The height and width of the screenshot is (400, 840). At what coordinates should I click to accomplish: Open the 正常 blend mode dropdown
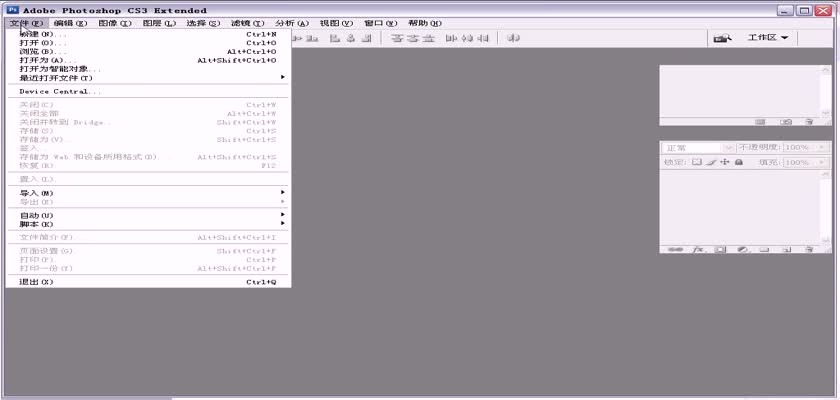coord(699,148)
